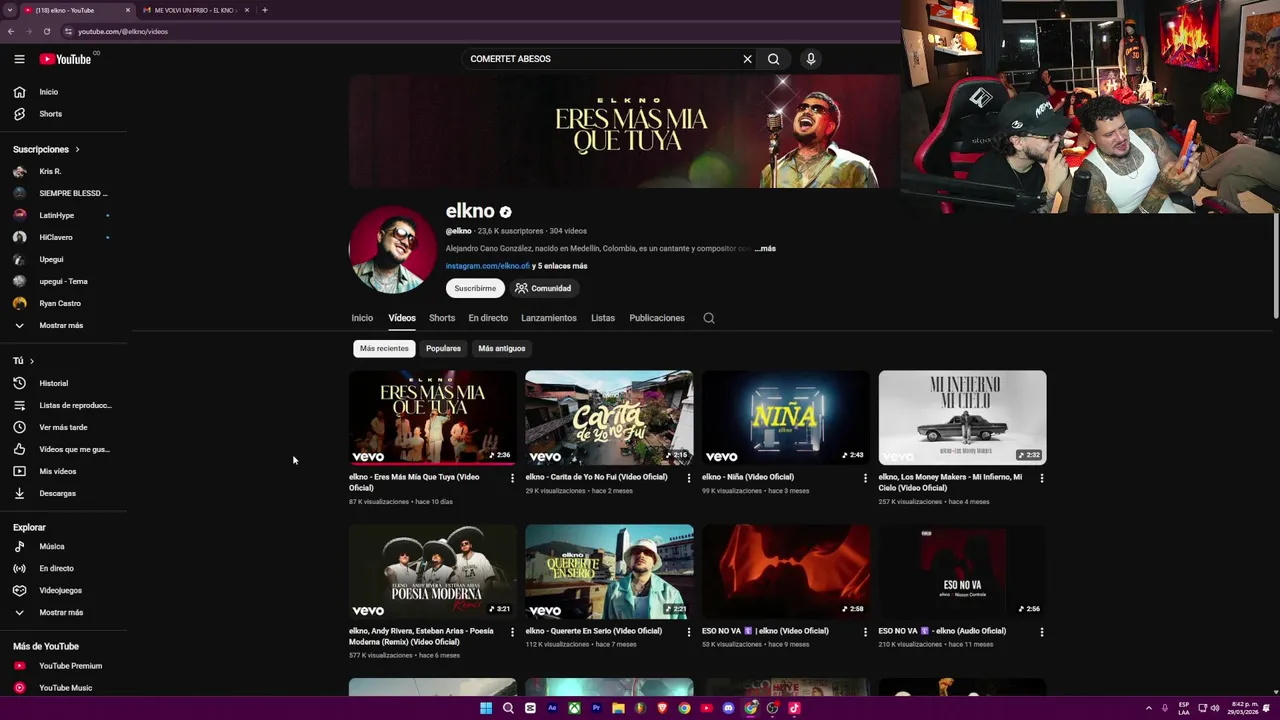Open the En directo channel tab
Image resolution: width=1280 pixels, height=720 pixels.
pos(488,318)
